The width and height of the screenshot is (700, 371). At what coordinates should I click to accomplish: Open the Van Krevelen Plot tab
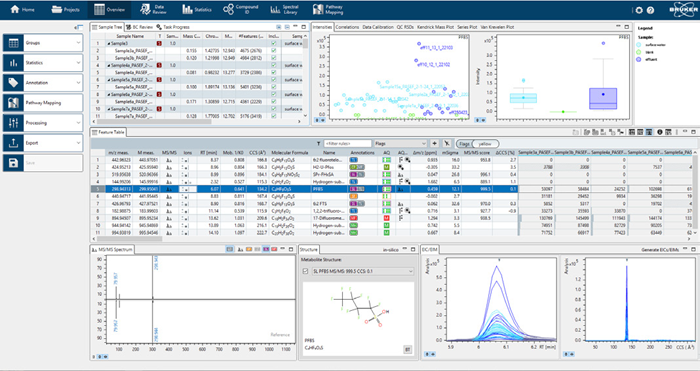(x=497, y=27)
